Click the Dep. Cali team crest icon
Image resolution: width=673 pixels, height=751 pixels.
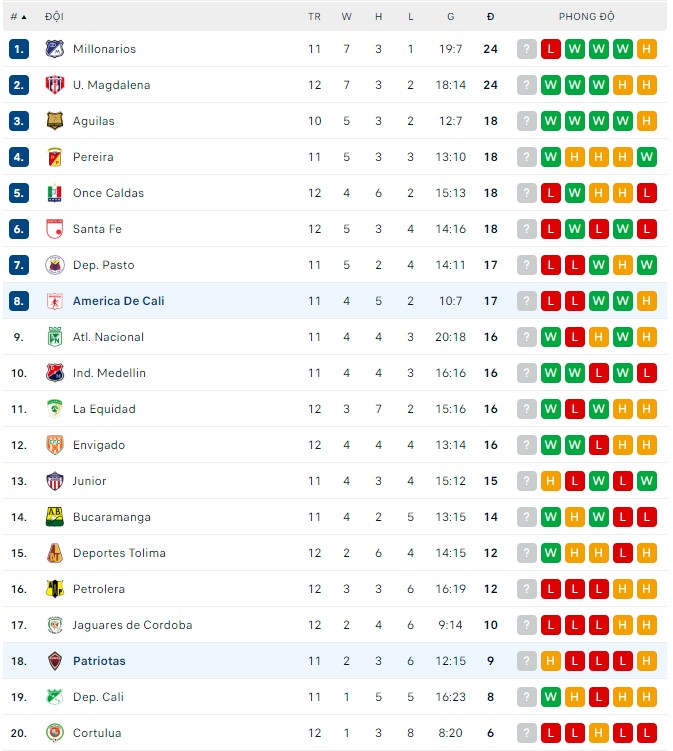(55, 697)
